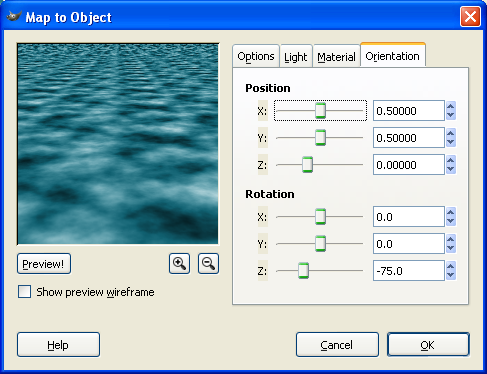Increase Position Z value using up arrow
The image size is (487, 374).
coord(451,160)
